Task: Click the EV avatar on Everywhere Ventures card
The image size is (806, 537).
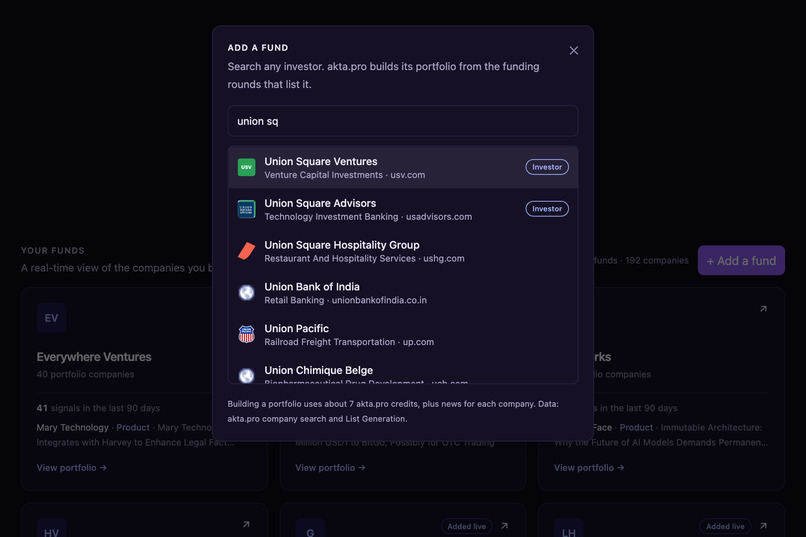Action: (51, 318)
